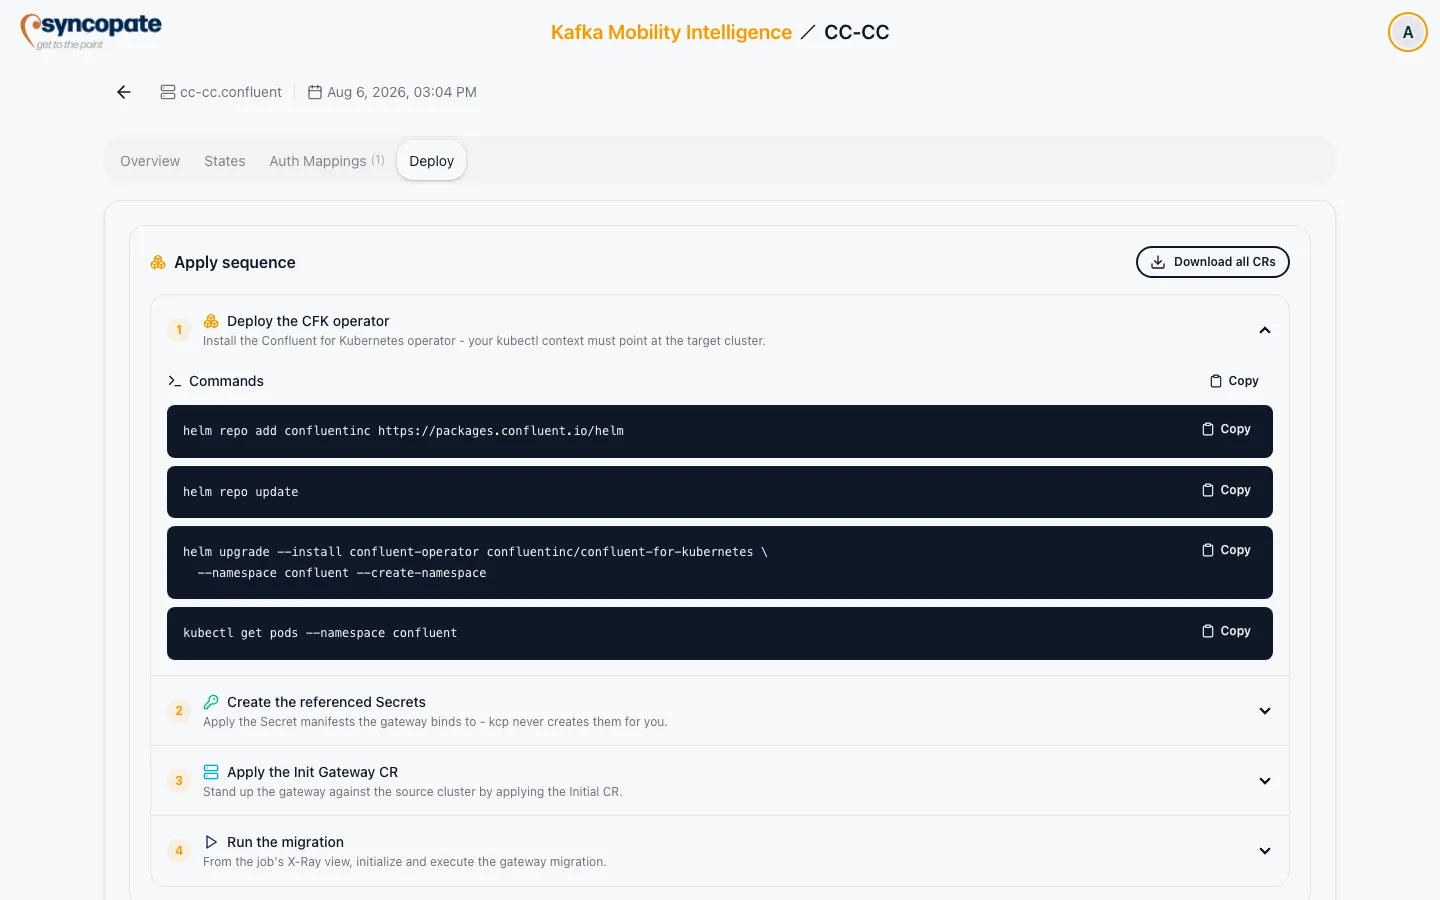This screenshot has width=1440, height=900.
Task: Copy the helm repo add command
Action: coord(1226,429)
